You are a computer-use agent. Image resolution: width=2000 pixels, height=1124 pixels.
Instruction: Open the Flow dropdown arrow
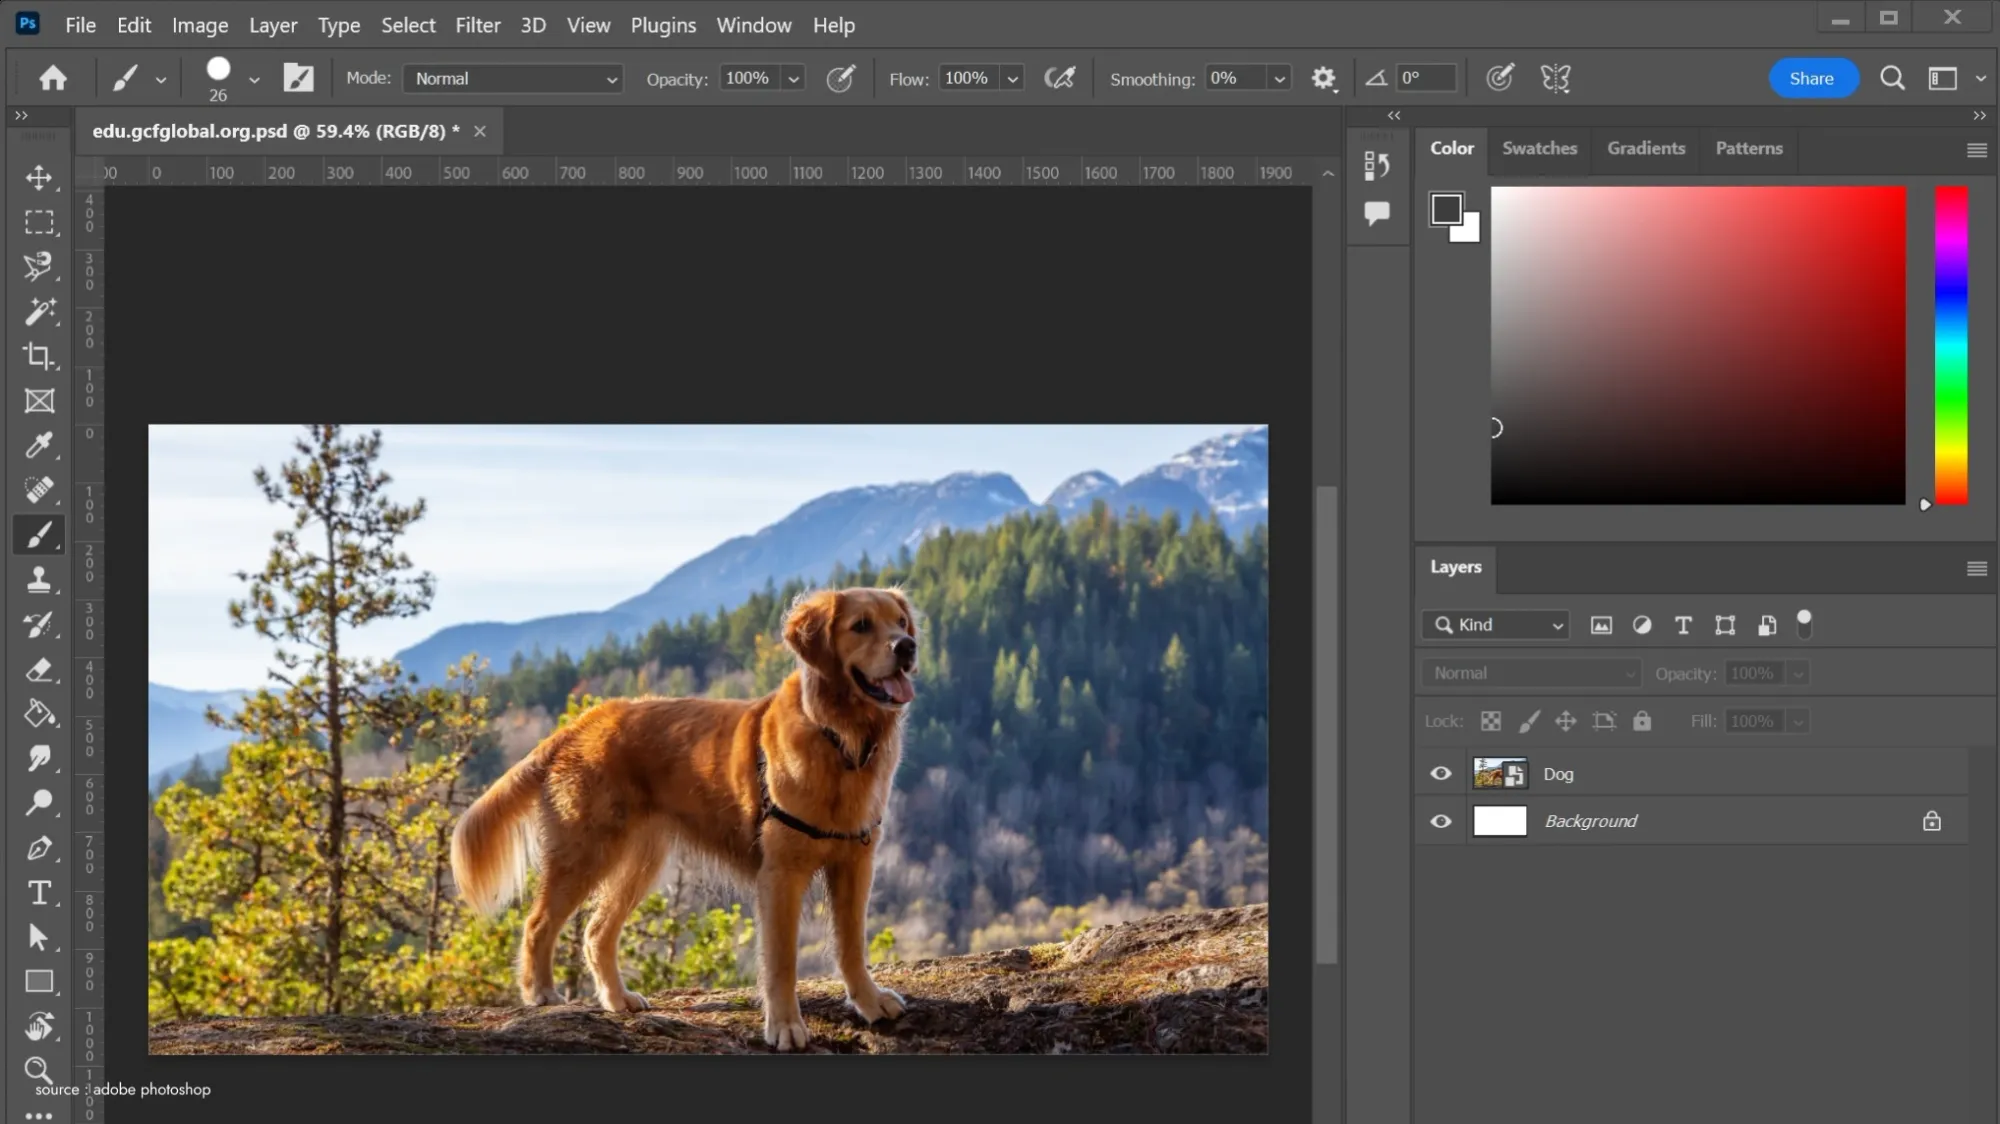[1012, 78]
